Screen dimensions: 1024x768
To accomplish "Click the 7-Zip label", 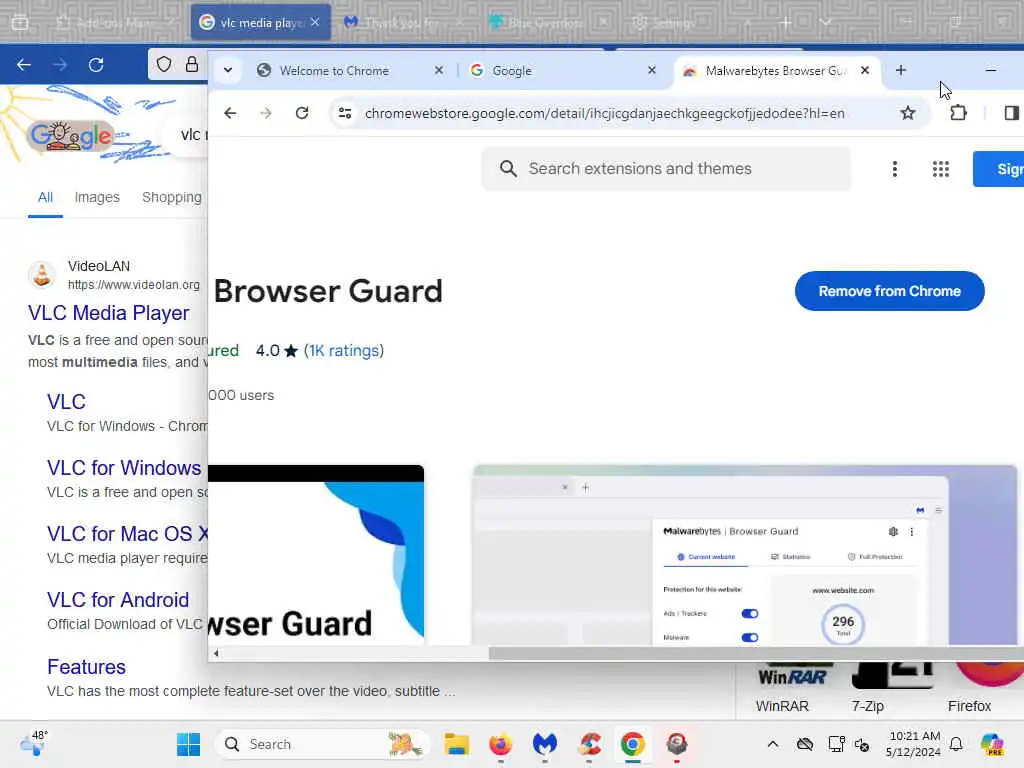I will pos(867,706).
